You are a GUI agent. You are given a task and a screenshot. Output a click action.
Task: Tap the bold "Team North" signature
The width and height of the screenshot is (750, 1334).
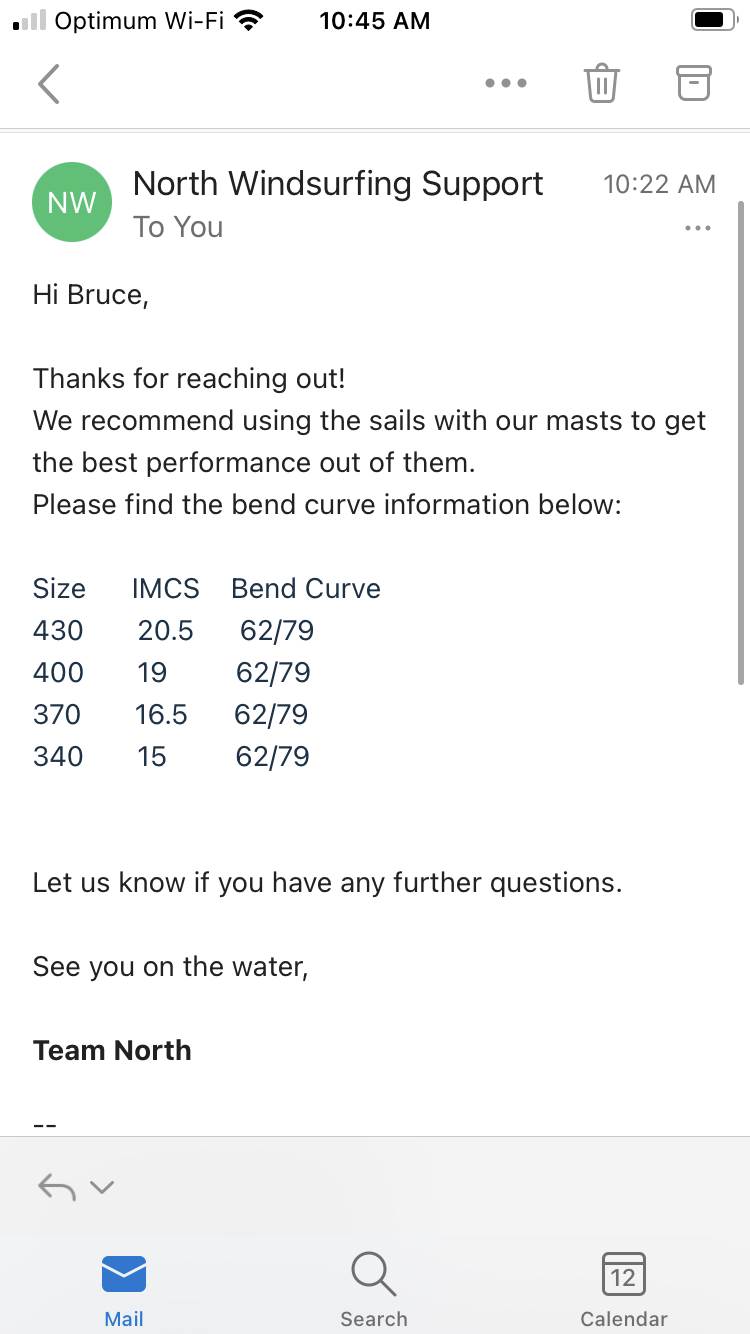(112, 1050)
